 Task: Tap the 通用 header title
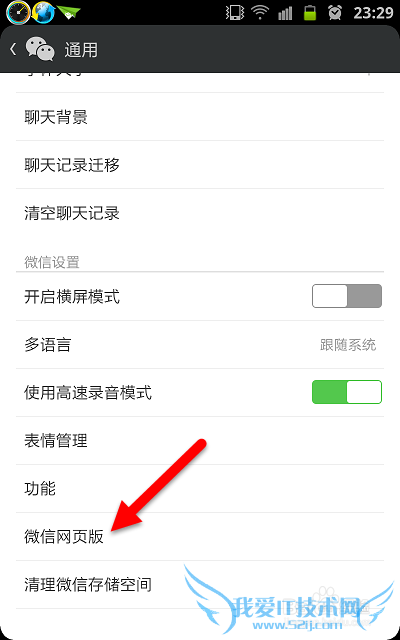point(81,50)
